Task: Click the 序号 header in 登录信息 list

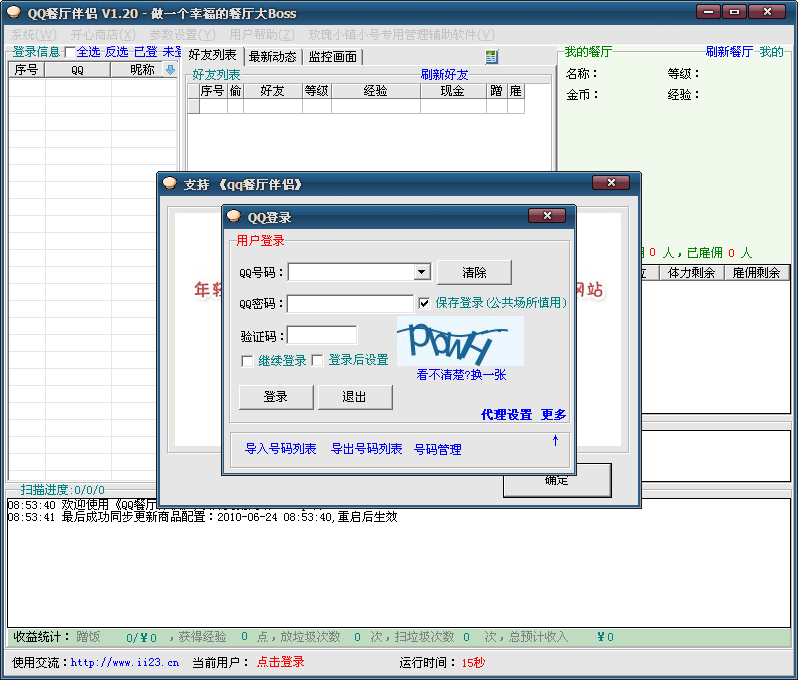Action: click(x=26, y=70)
